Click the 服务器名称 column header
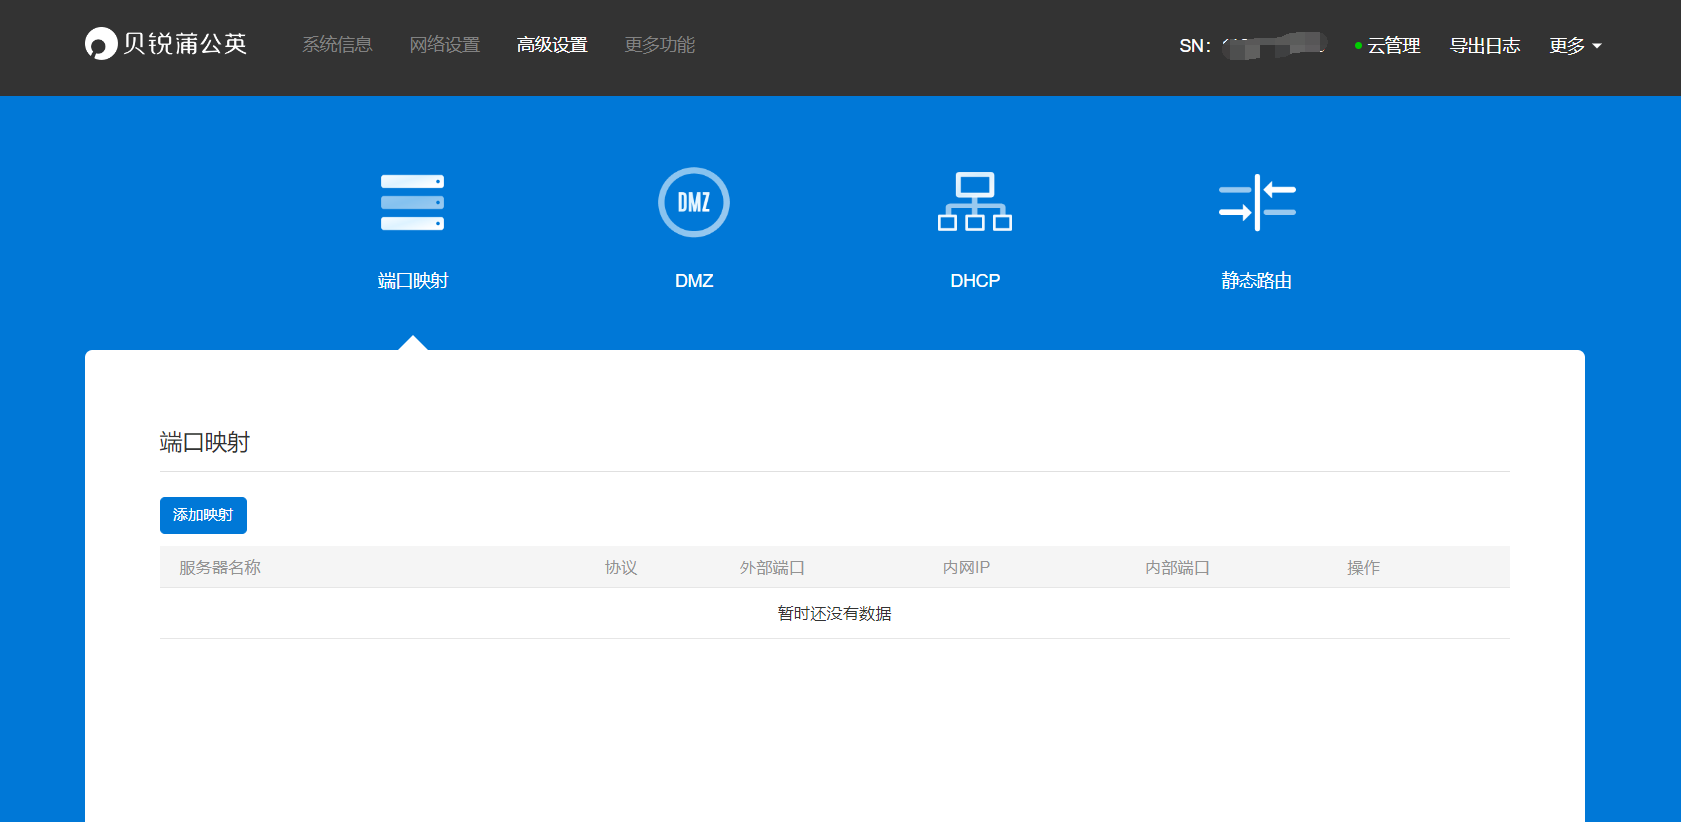This screenshot has width=1681, height=822. click(220, 568)
